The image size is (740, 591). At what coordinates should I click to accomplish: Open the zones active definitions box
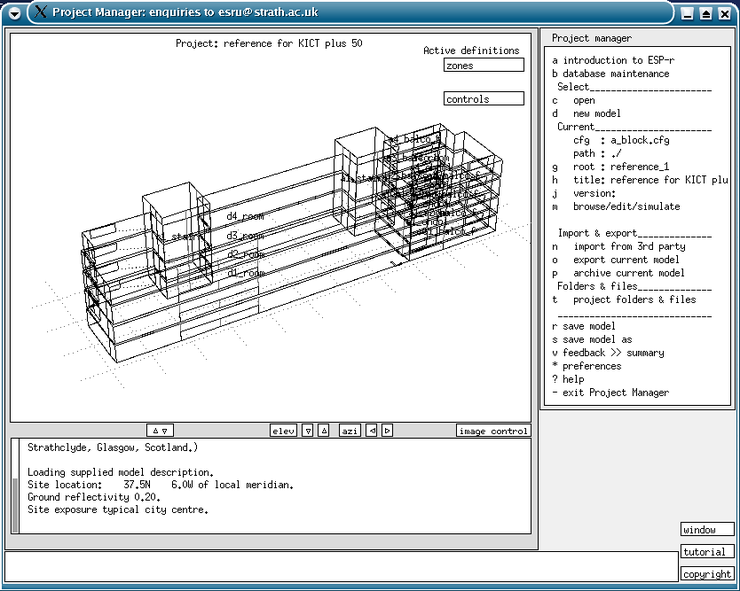pyautogui.click(x=484, y=65)
